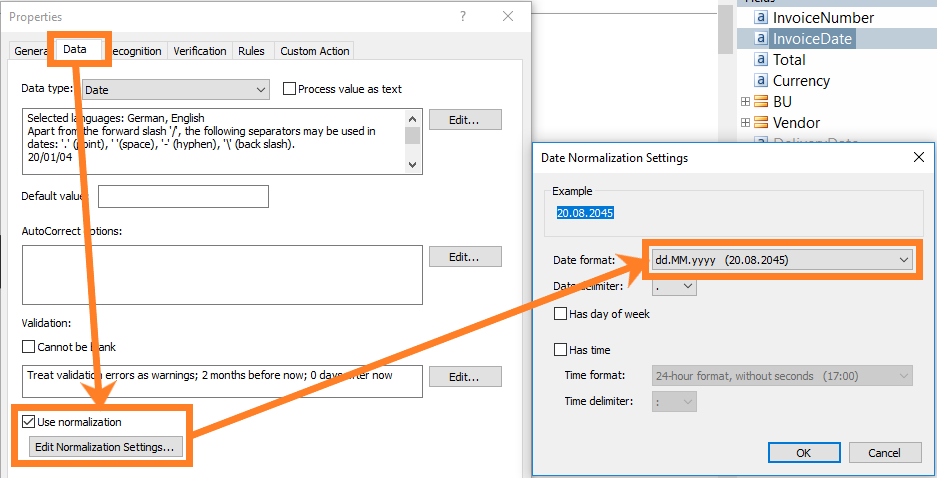The height and width of the screenshot is (478, 937).
Task: Select Vendor label in the fields tree
Action: click(797, 122)
